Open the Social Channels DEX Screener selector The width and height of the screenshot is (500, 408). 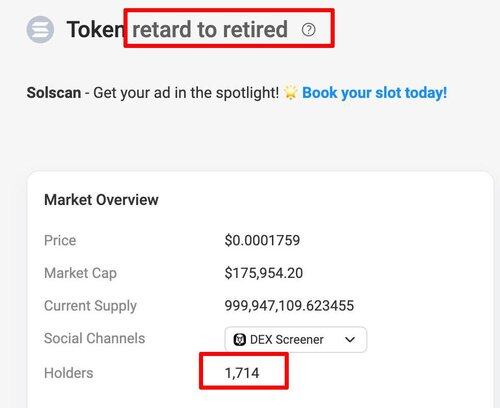pyautogui.click(x=296, y=340)
